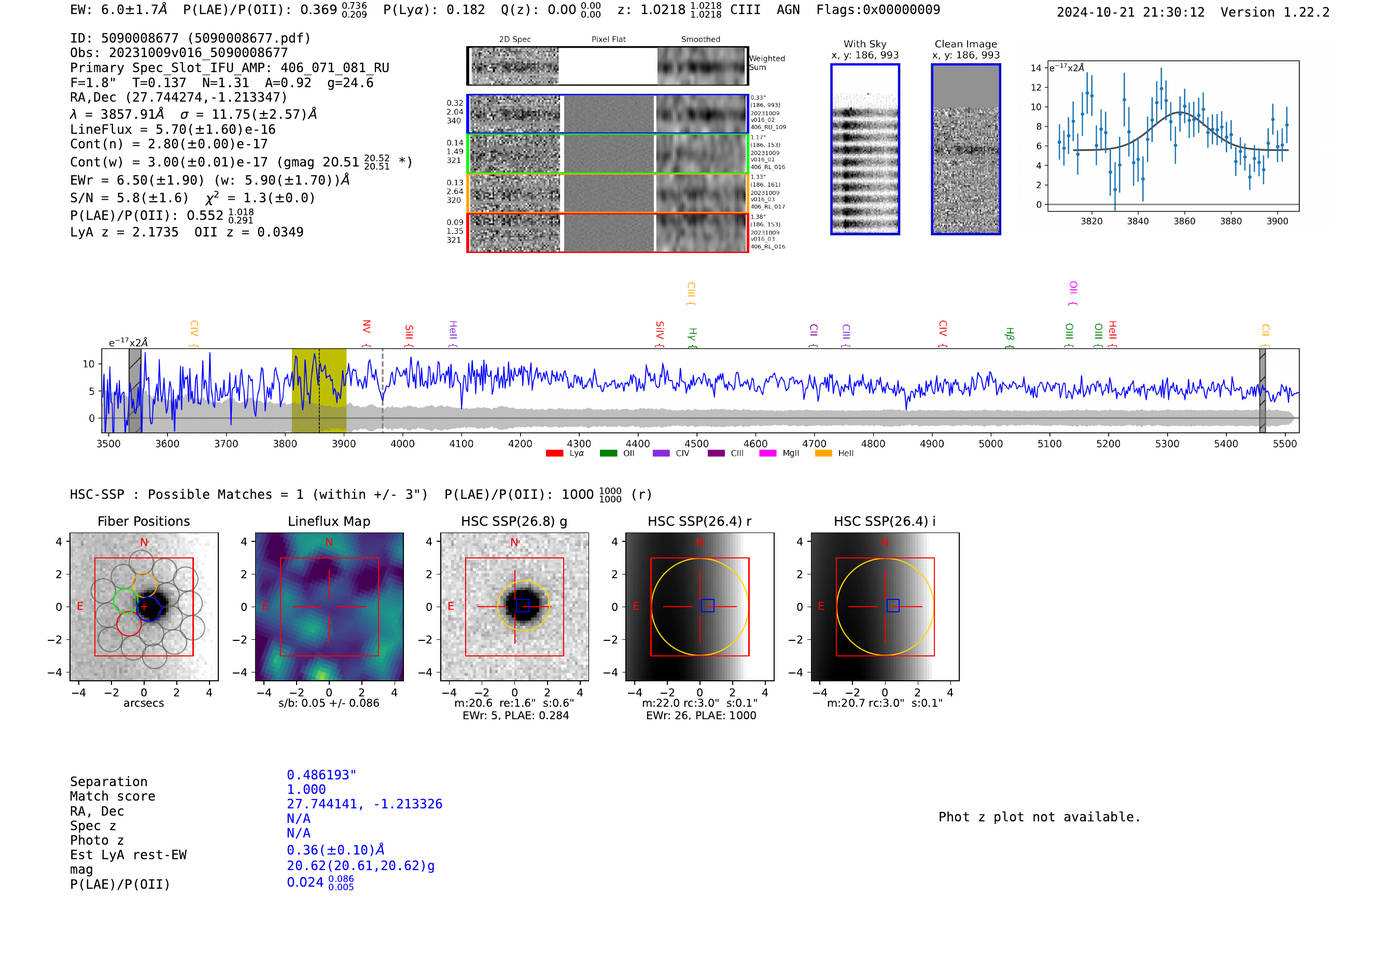The height and width of the screenshot is (953, 1400).
Task: Open the HSC SSP(26.4) r cutout
Action: click(x=700, y=607)
